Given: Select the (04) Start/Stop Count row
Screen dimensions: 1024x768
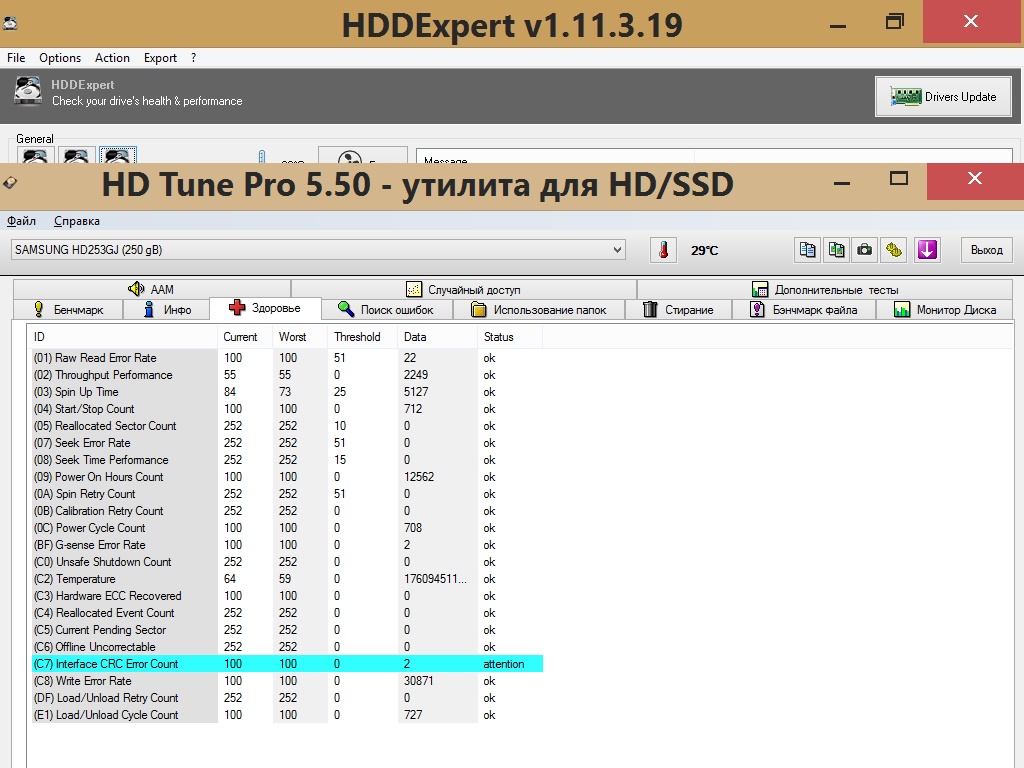Looking at the screenshot, I should pos(287,409).
